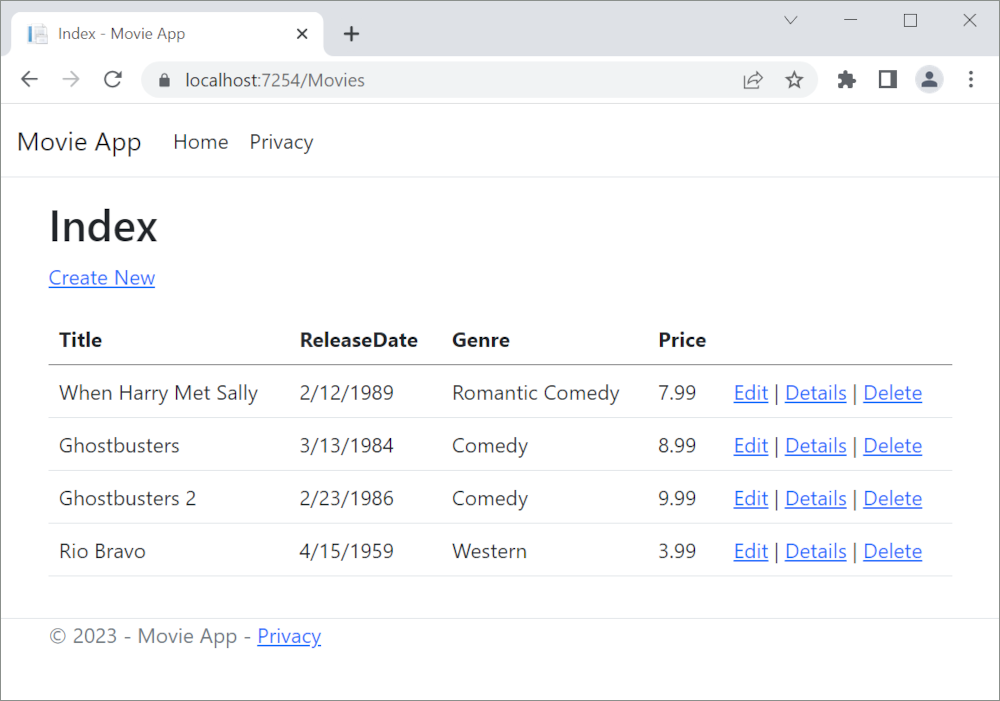Open the extensions puzzle-piece icon
1000x701 pixels.
tap(846, 79)
